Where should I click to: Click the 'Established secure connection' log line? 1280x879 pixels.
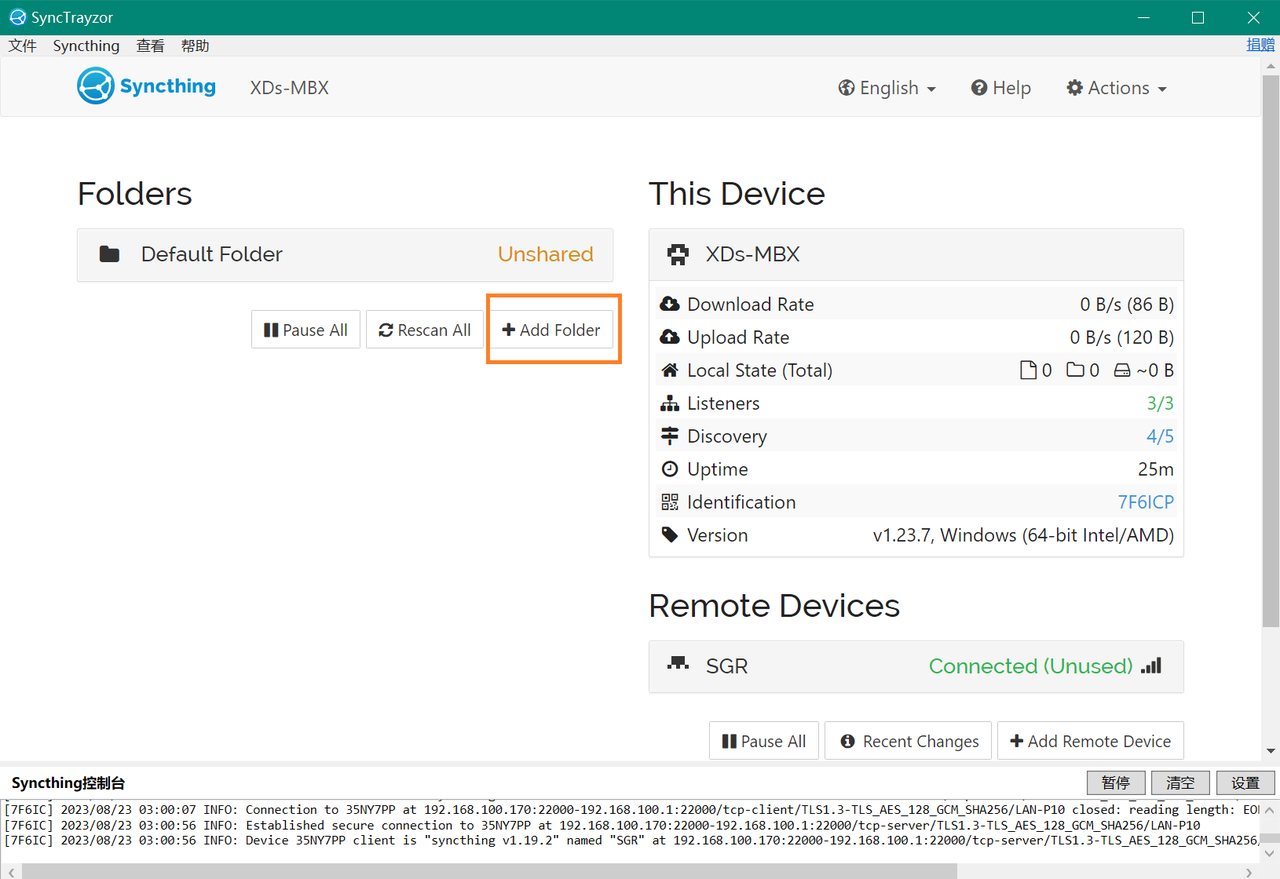(x=602, y=826)
